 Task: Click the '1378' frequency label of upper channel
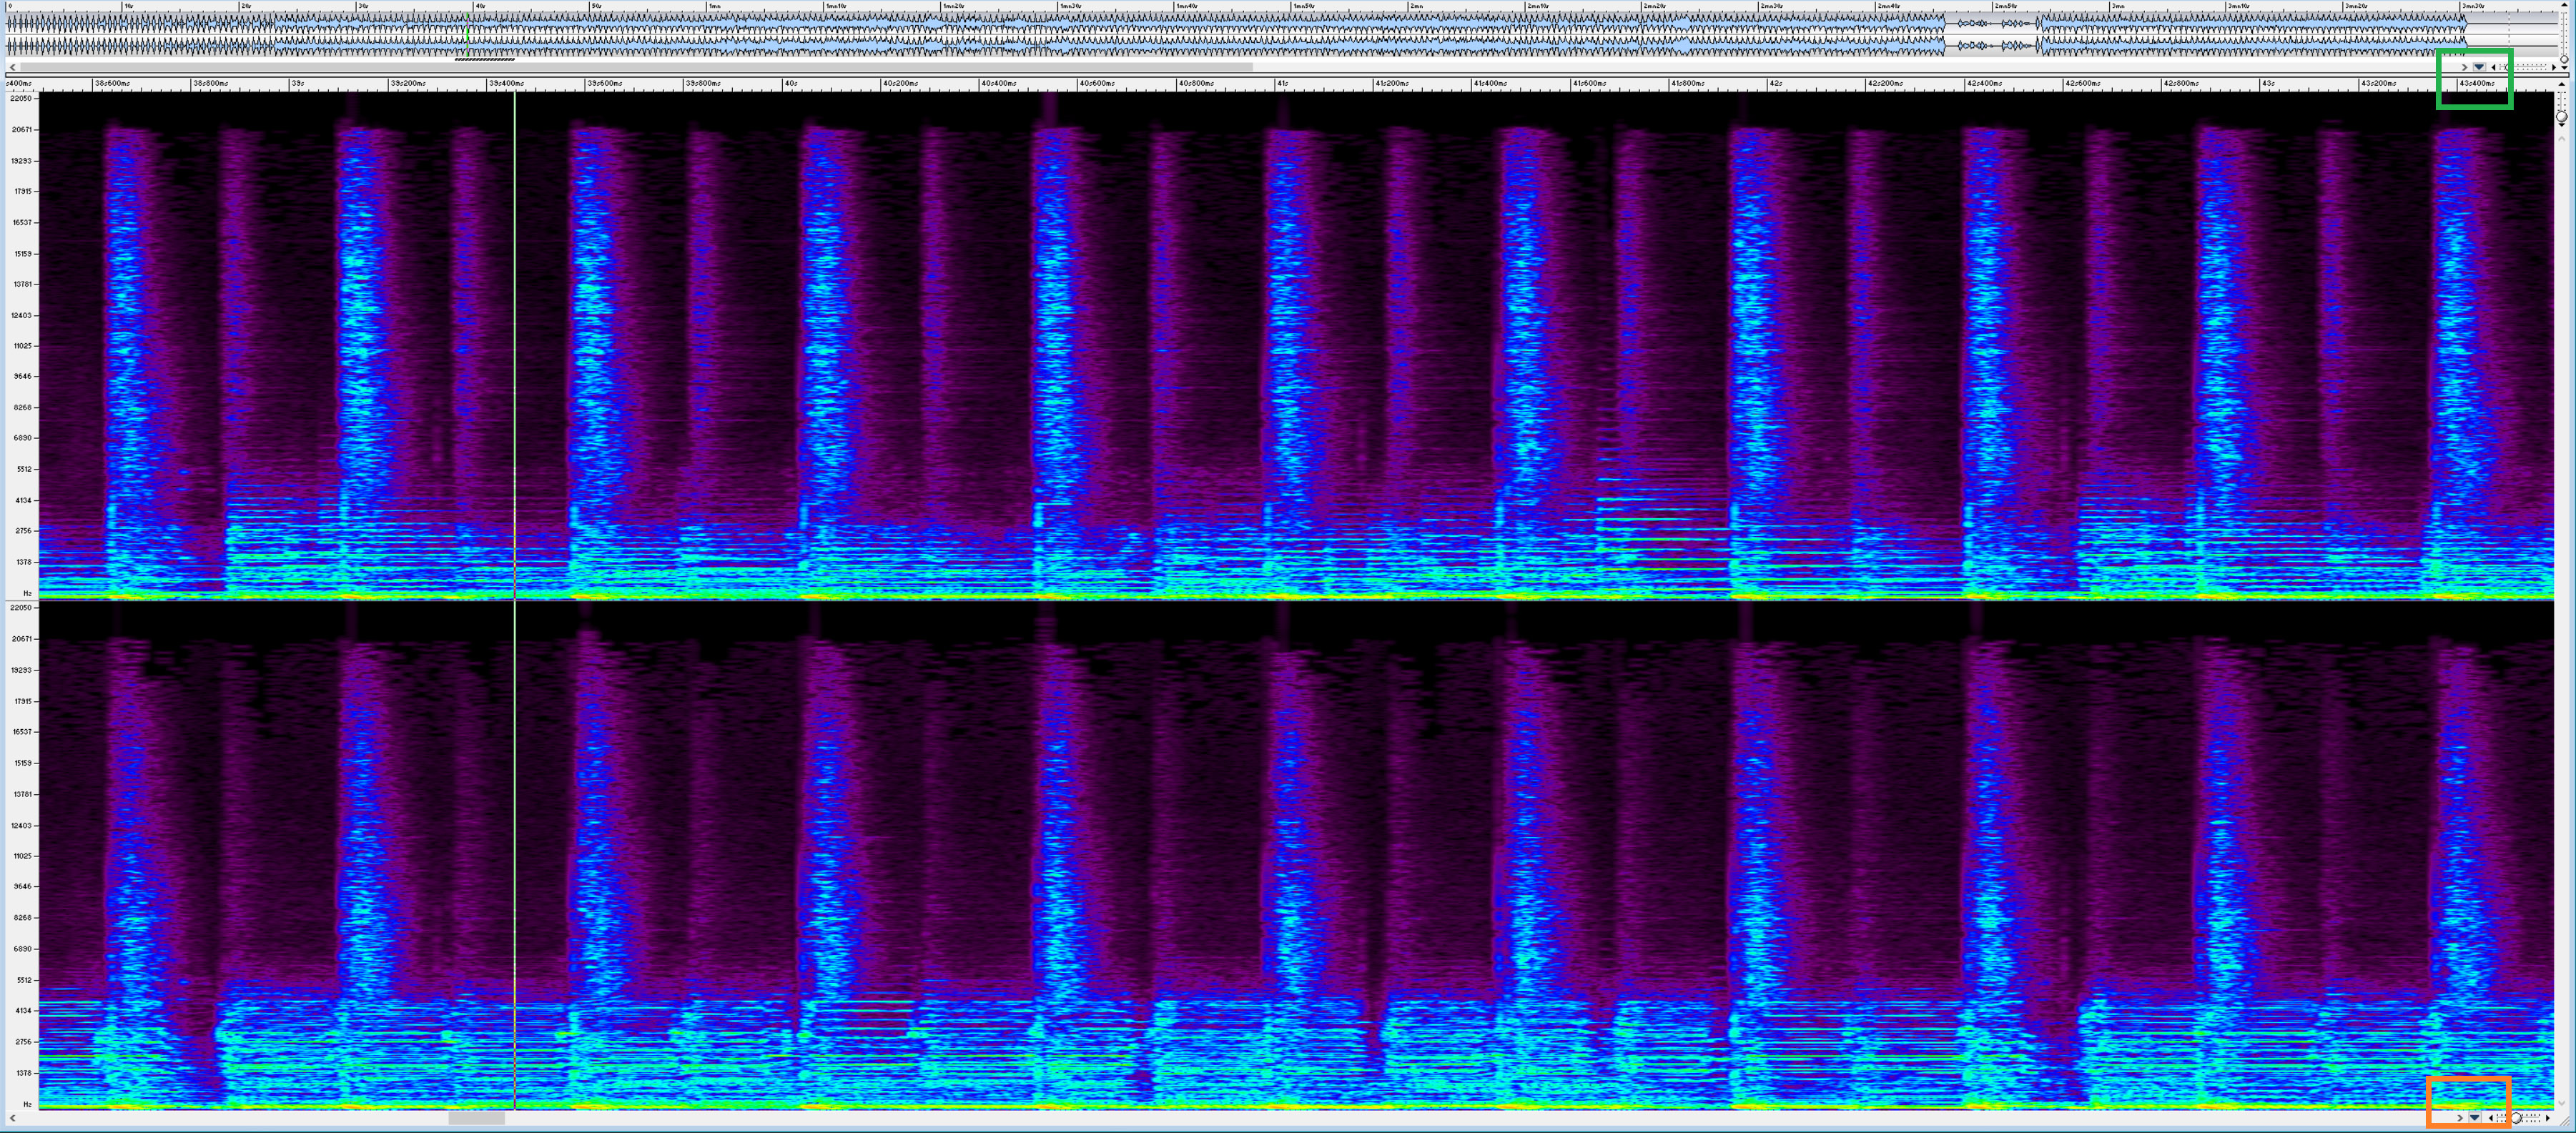[23, 562]
